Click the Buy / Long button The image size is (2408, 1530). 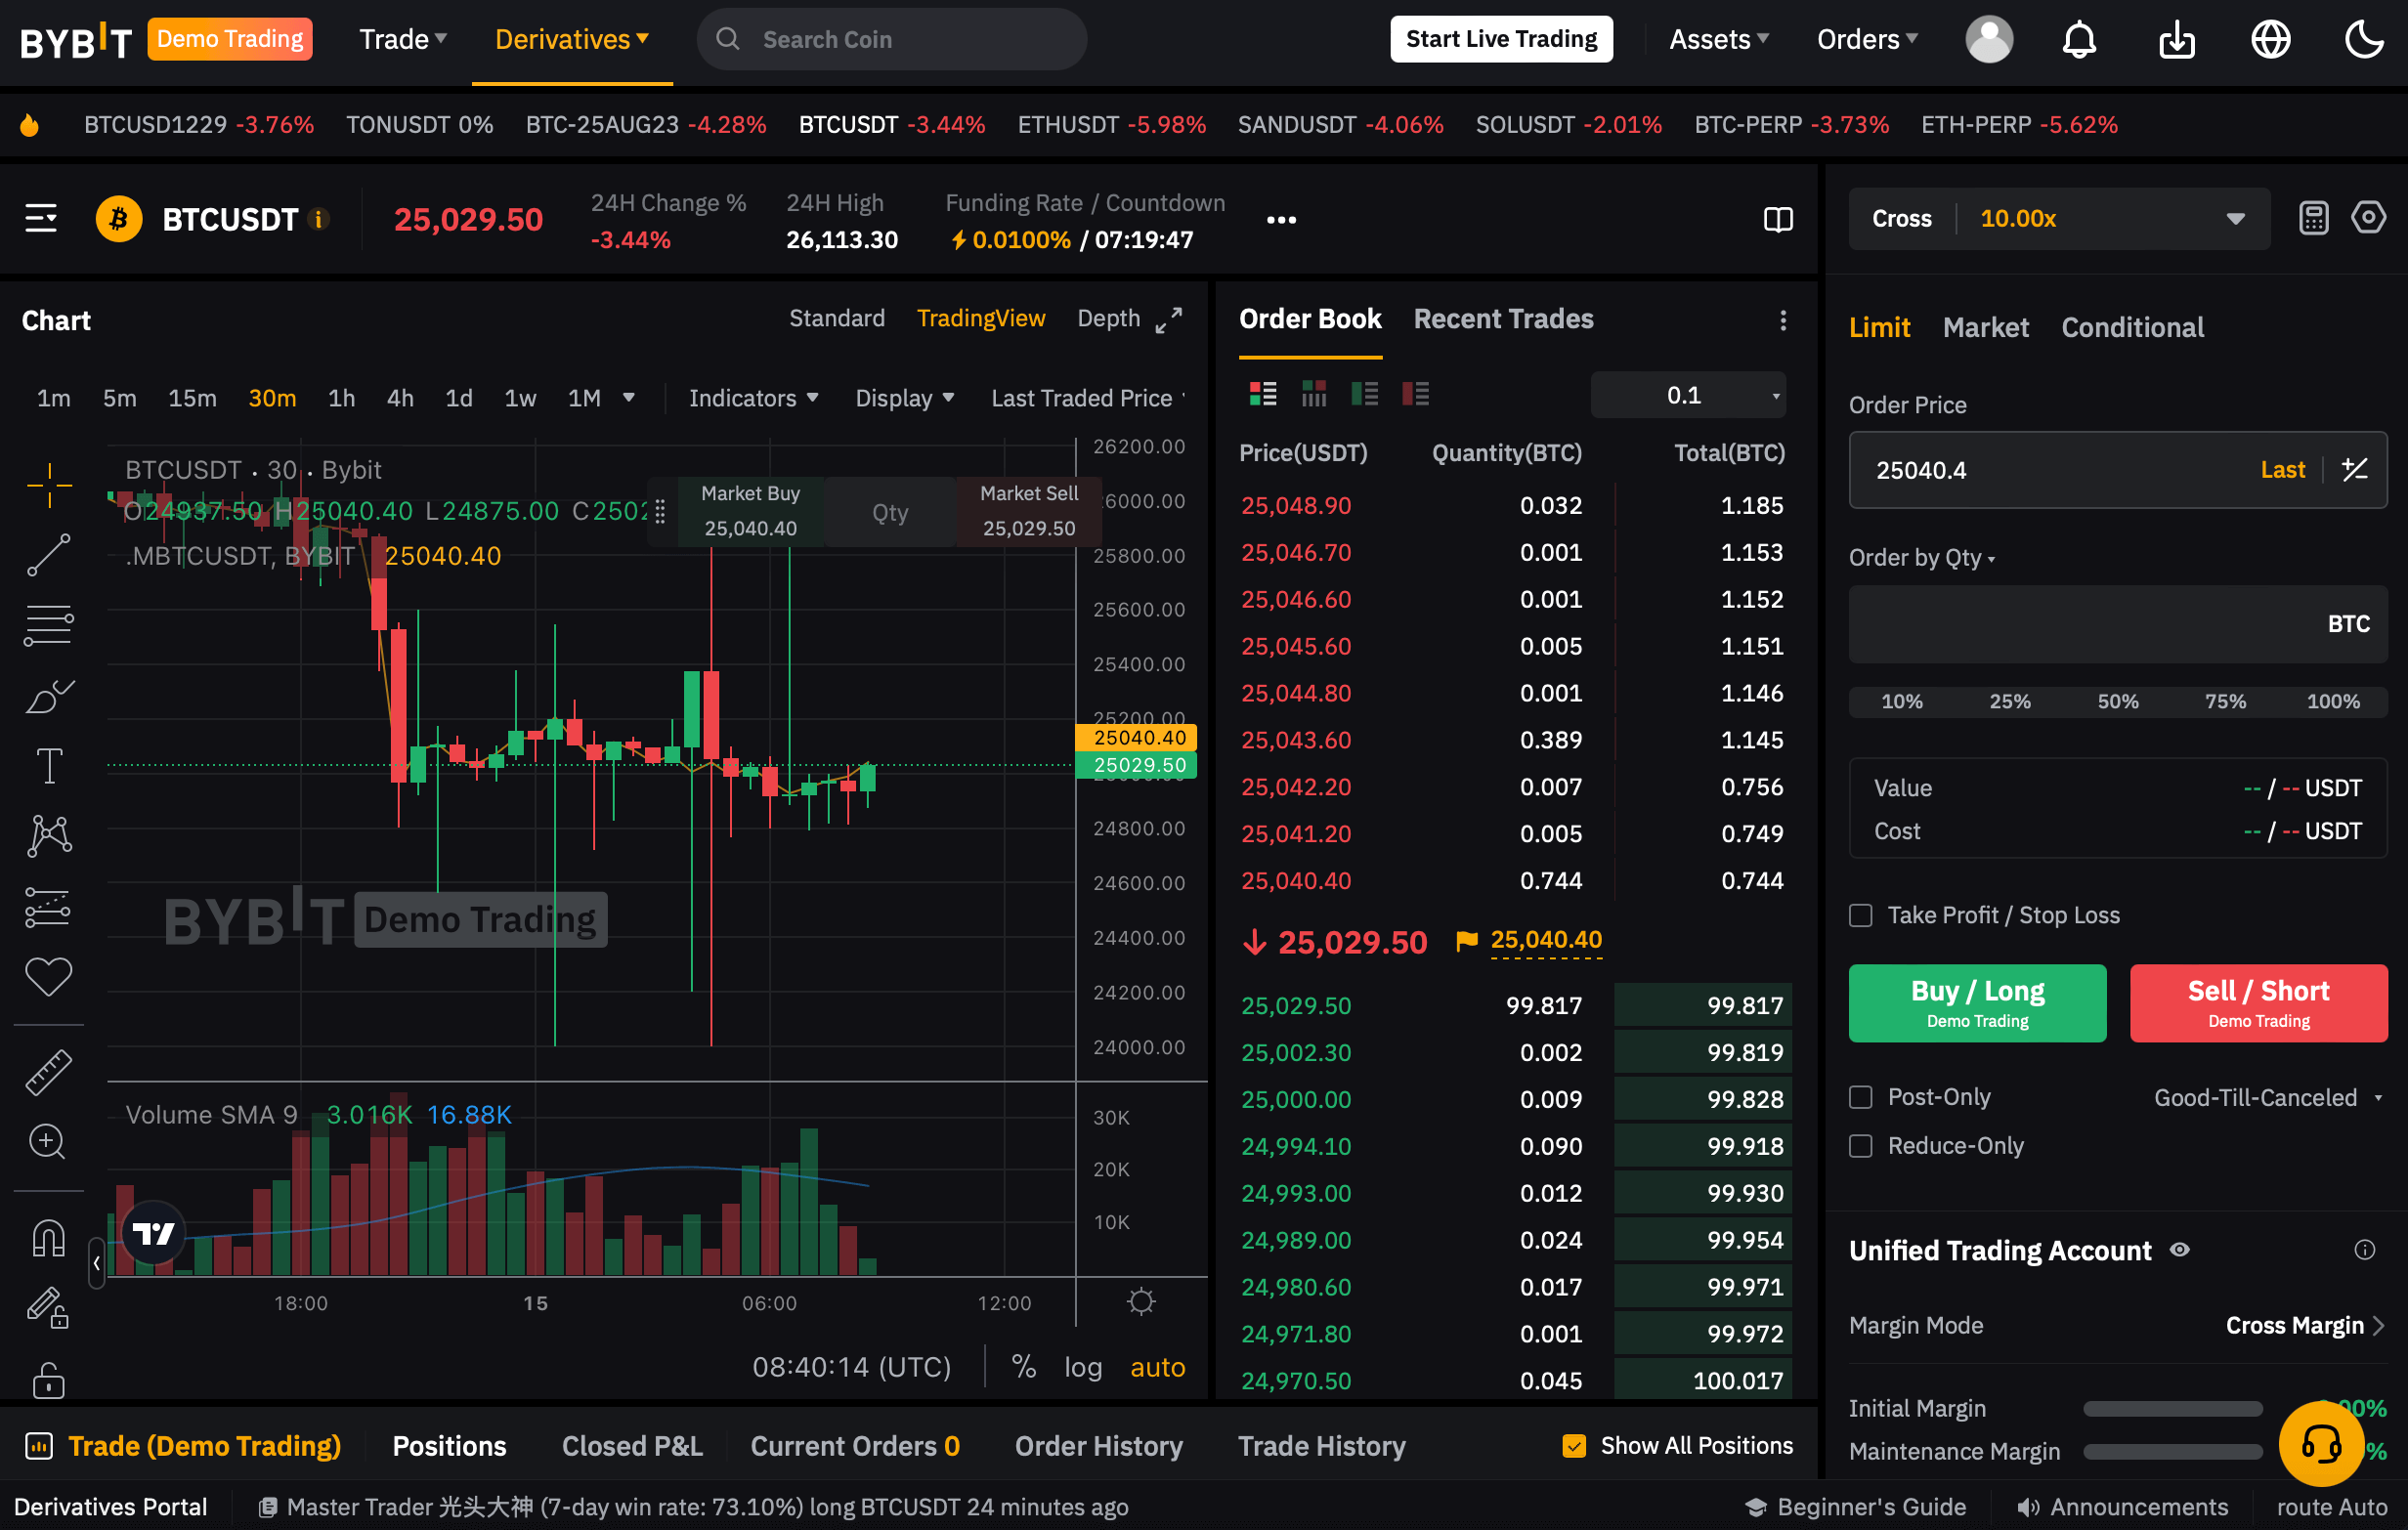point(1976,1001)
